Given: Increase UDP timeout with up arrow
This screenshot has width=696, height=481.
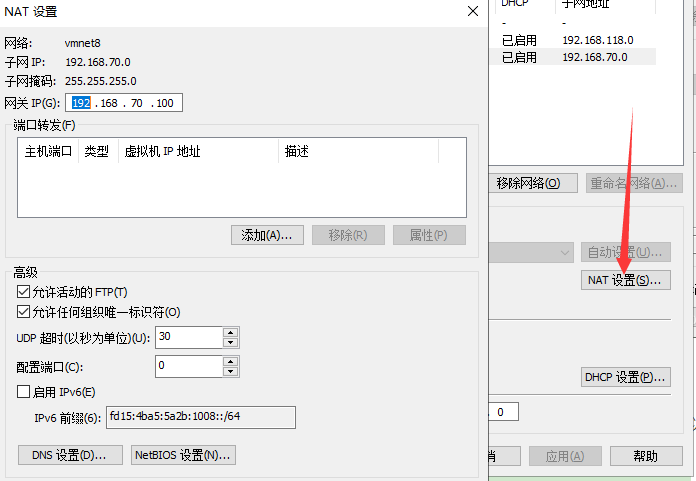Looking at the screenshot, I should 230,332.
